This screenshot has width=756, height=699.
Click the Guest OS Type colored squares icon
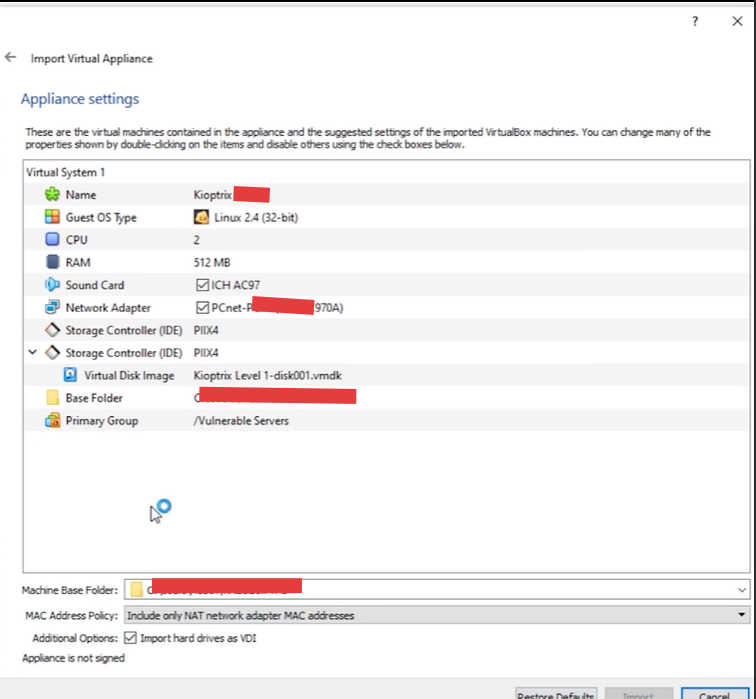52,217
